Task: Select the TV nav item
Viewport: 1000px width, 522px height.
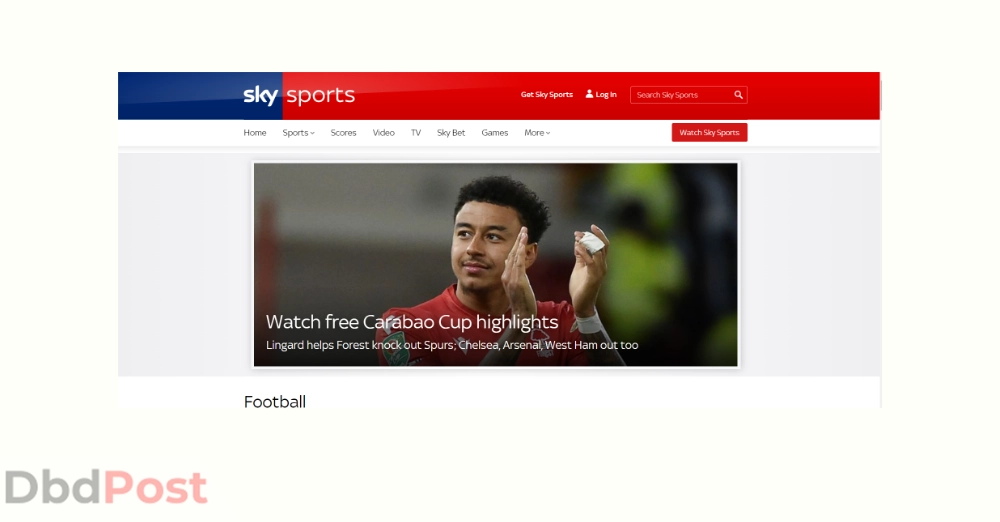Action: (x=416, y=133)
